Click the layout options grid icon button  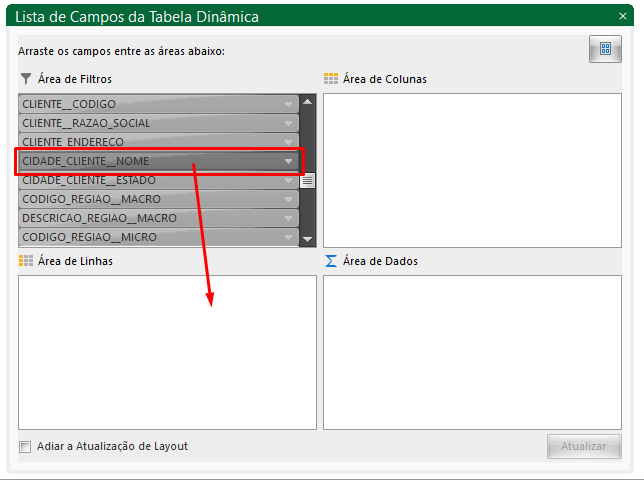605,49
